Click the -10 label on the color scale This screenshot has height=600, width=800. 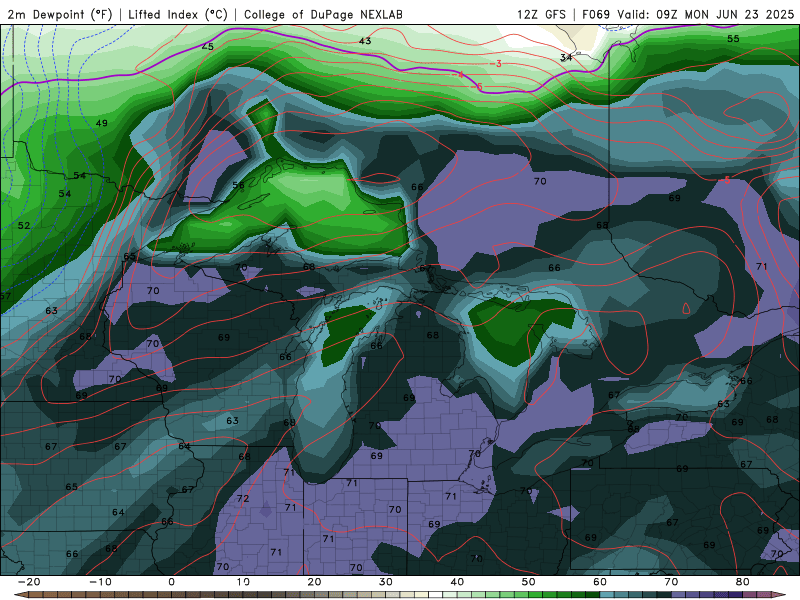click(100, 582)
